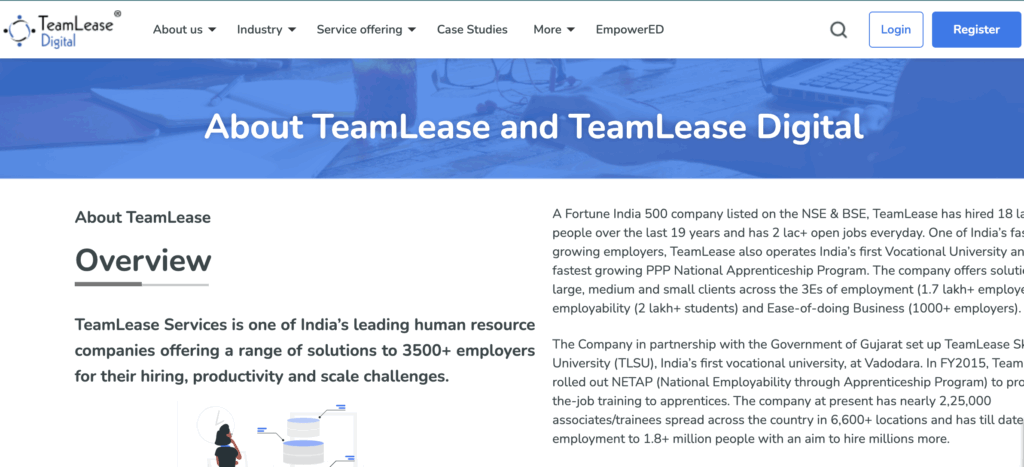
Task: Click the 'Overview' heading
Action: pos(143,260)
